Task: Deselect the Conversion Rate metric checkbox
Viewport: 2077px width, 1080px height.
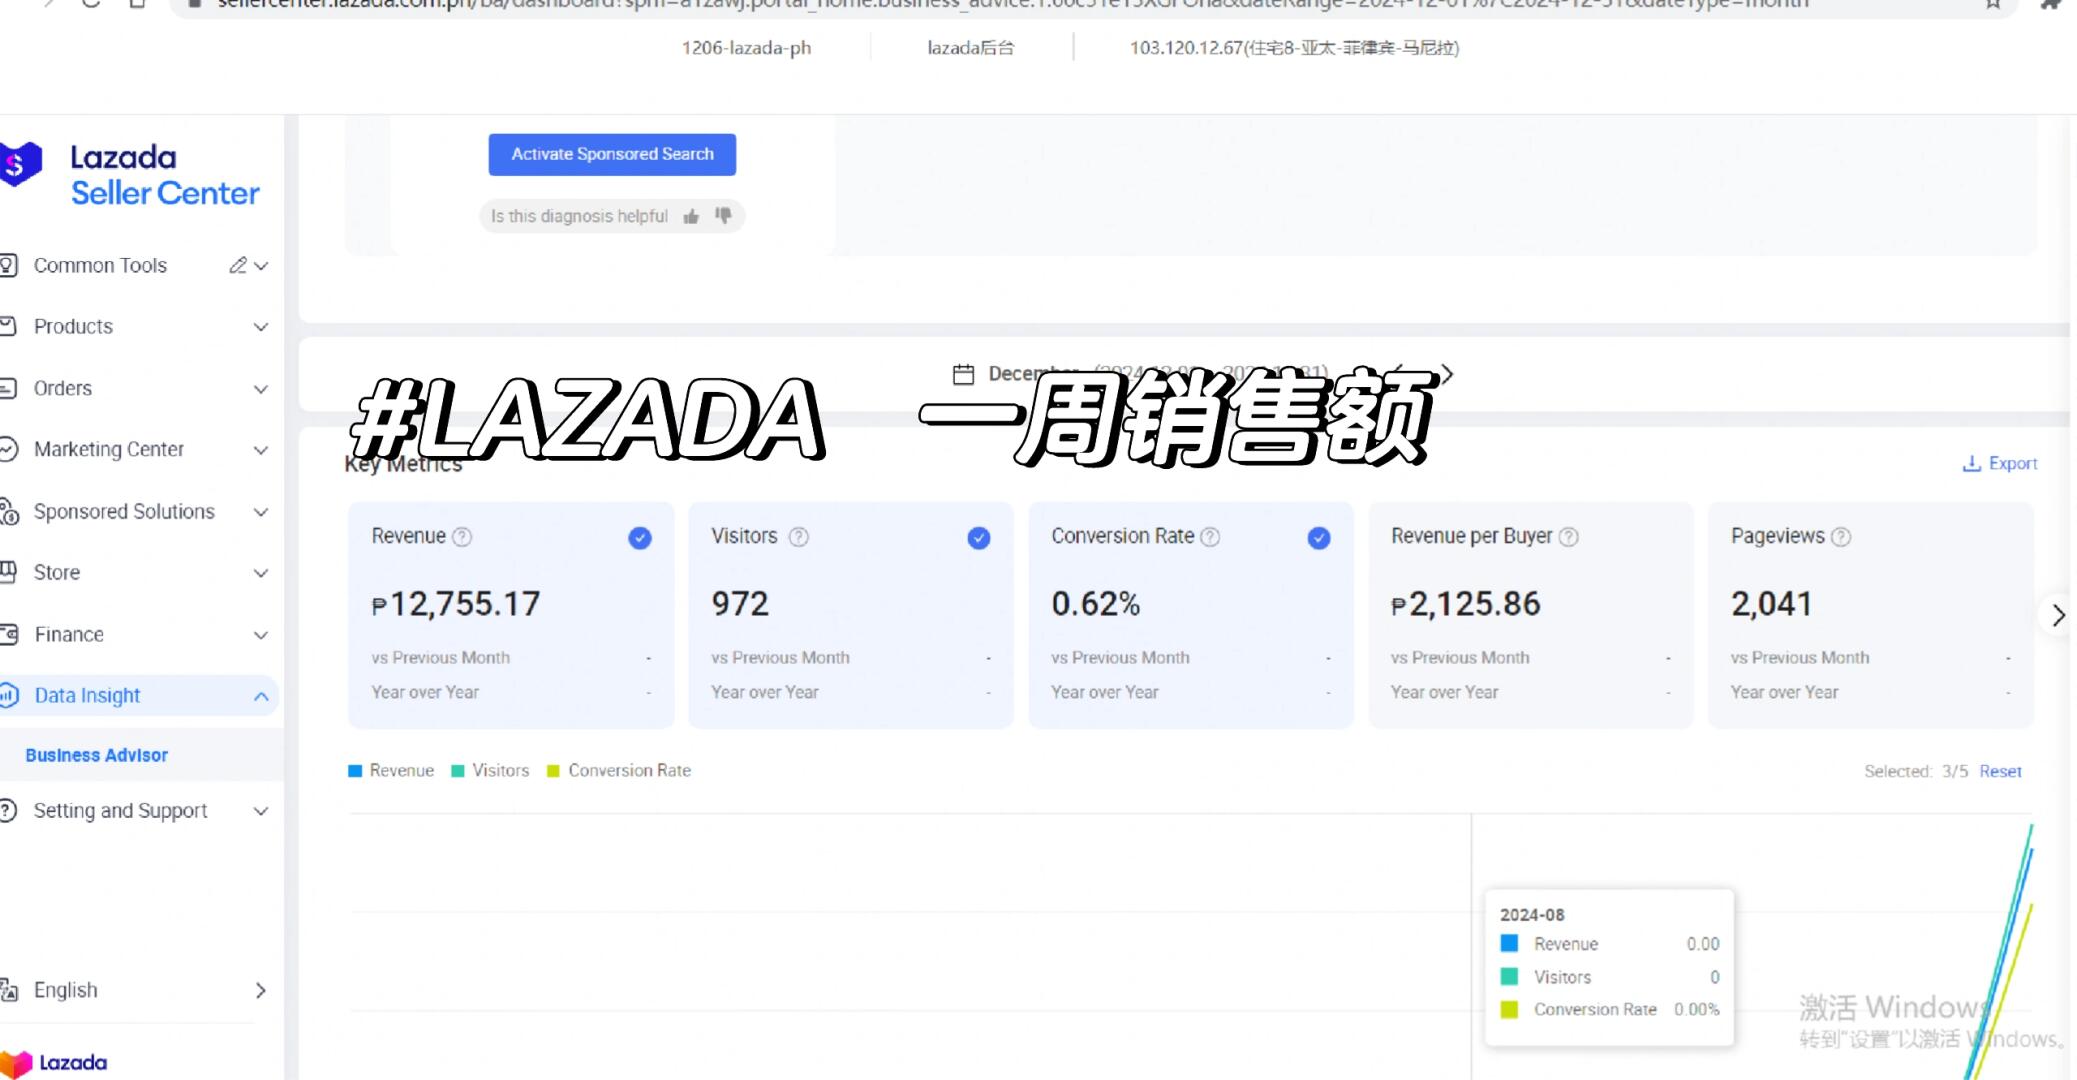Action: [x=1319, y=538]
